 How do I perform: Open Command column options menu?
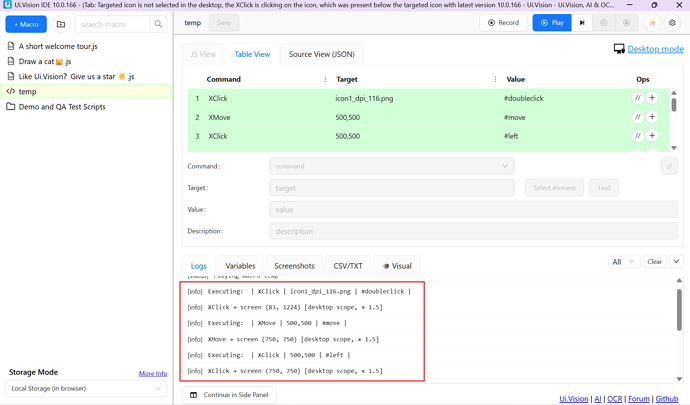point(325,79)
